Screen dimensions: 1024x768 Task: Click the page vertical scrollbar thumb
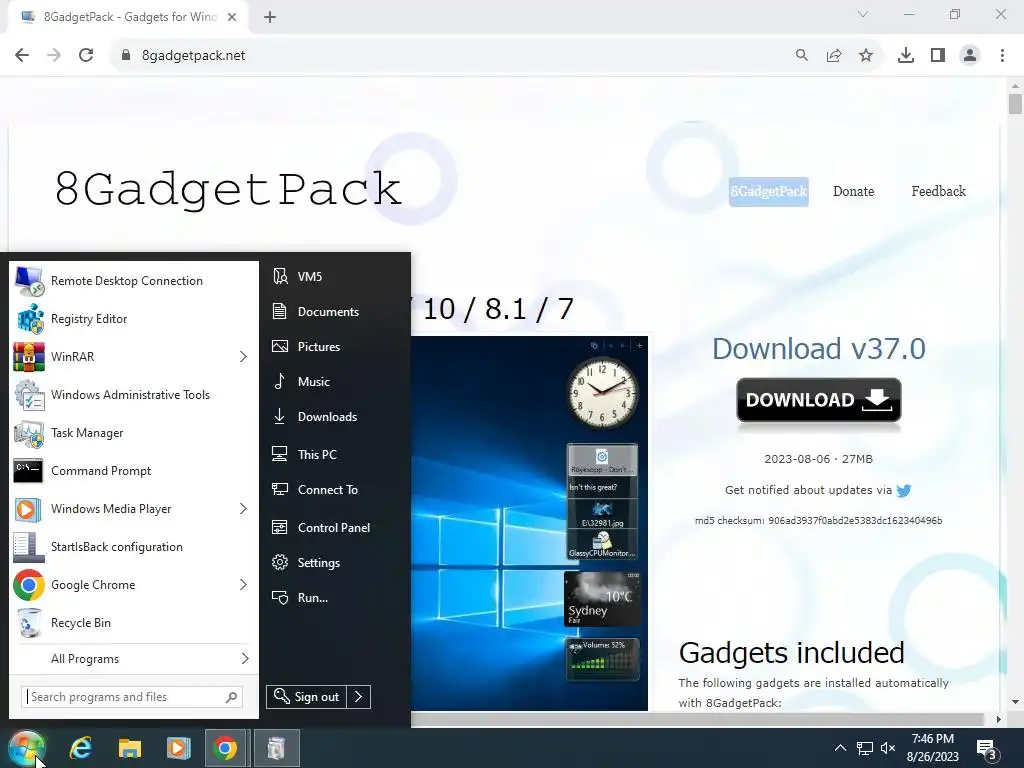coord(1015,104)
